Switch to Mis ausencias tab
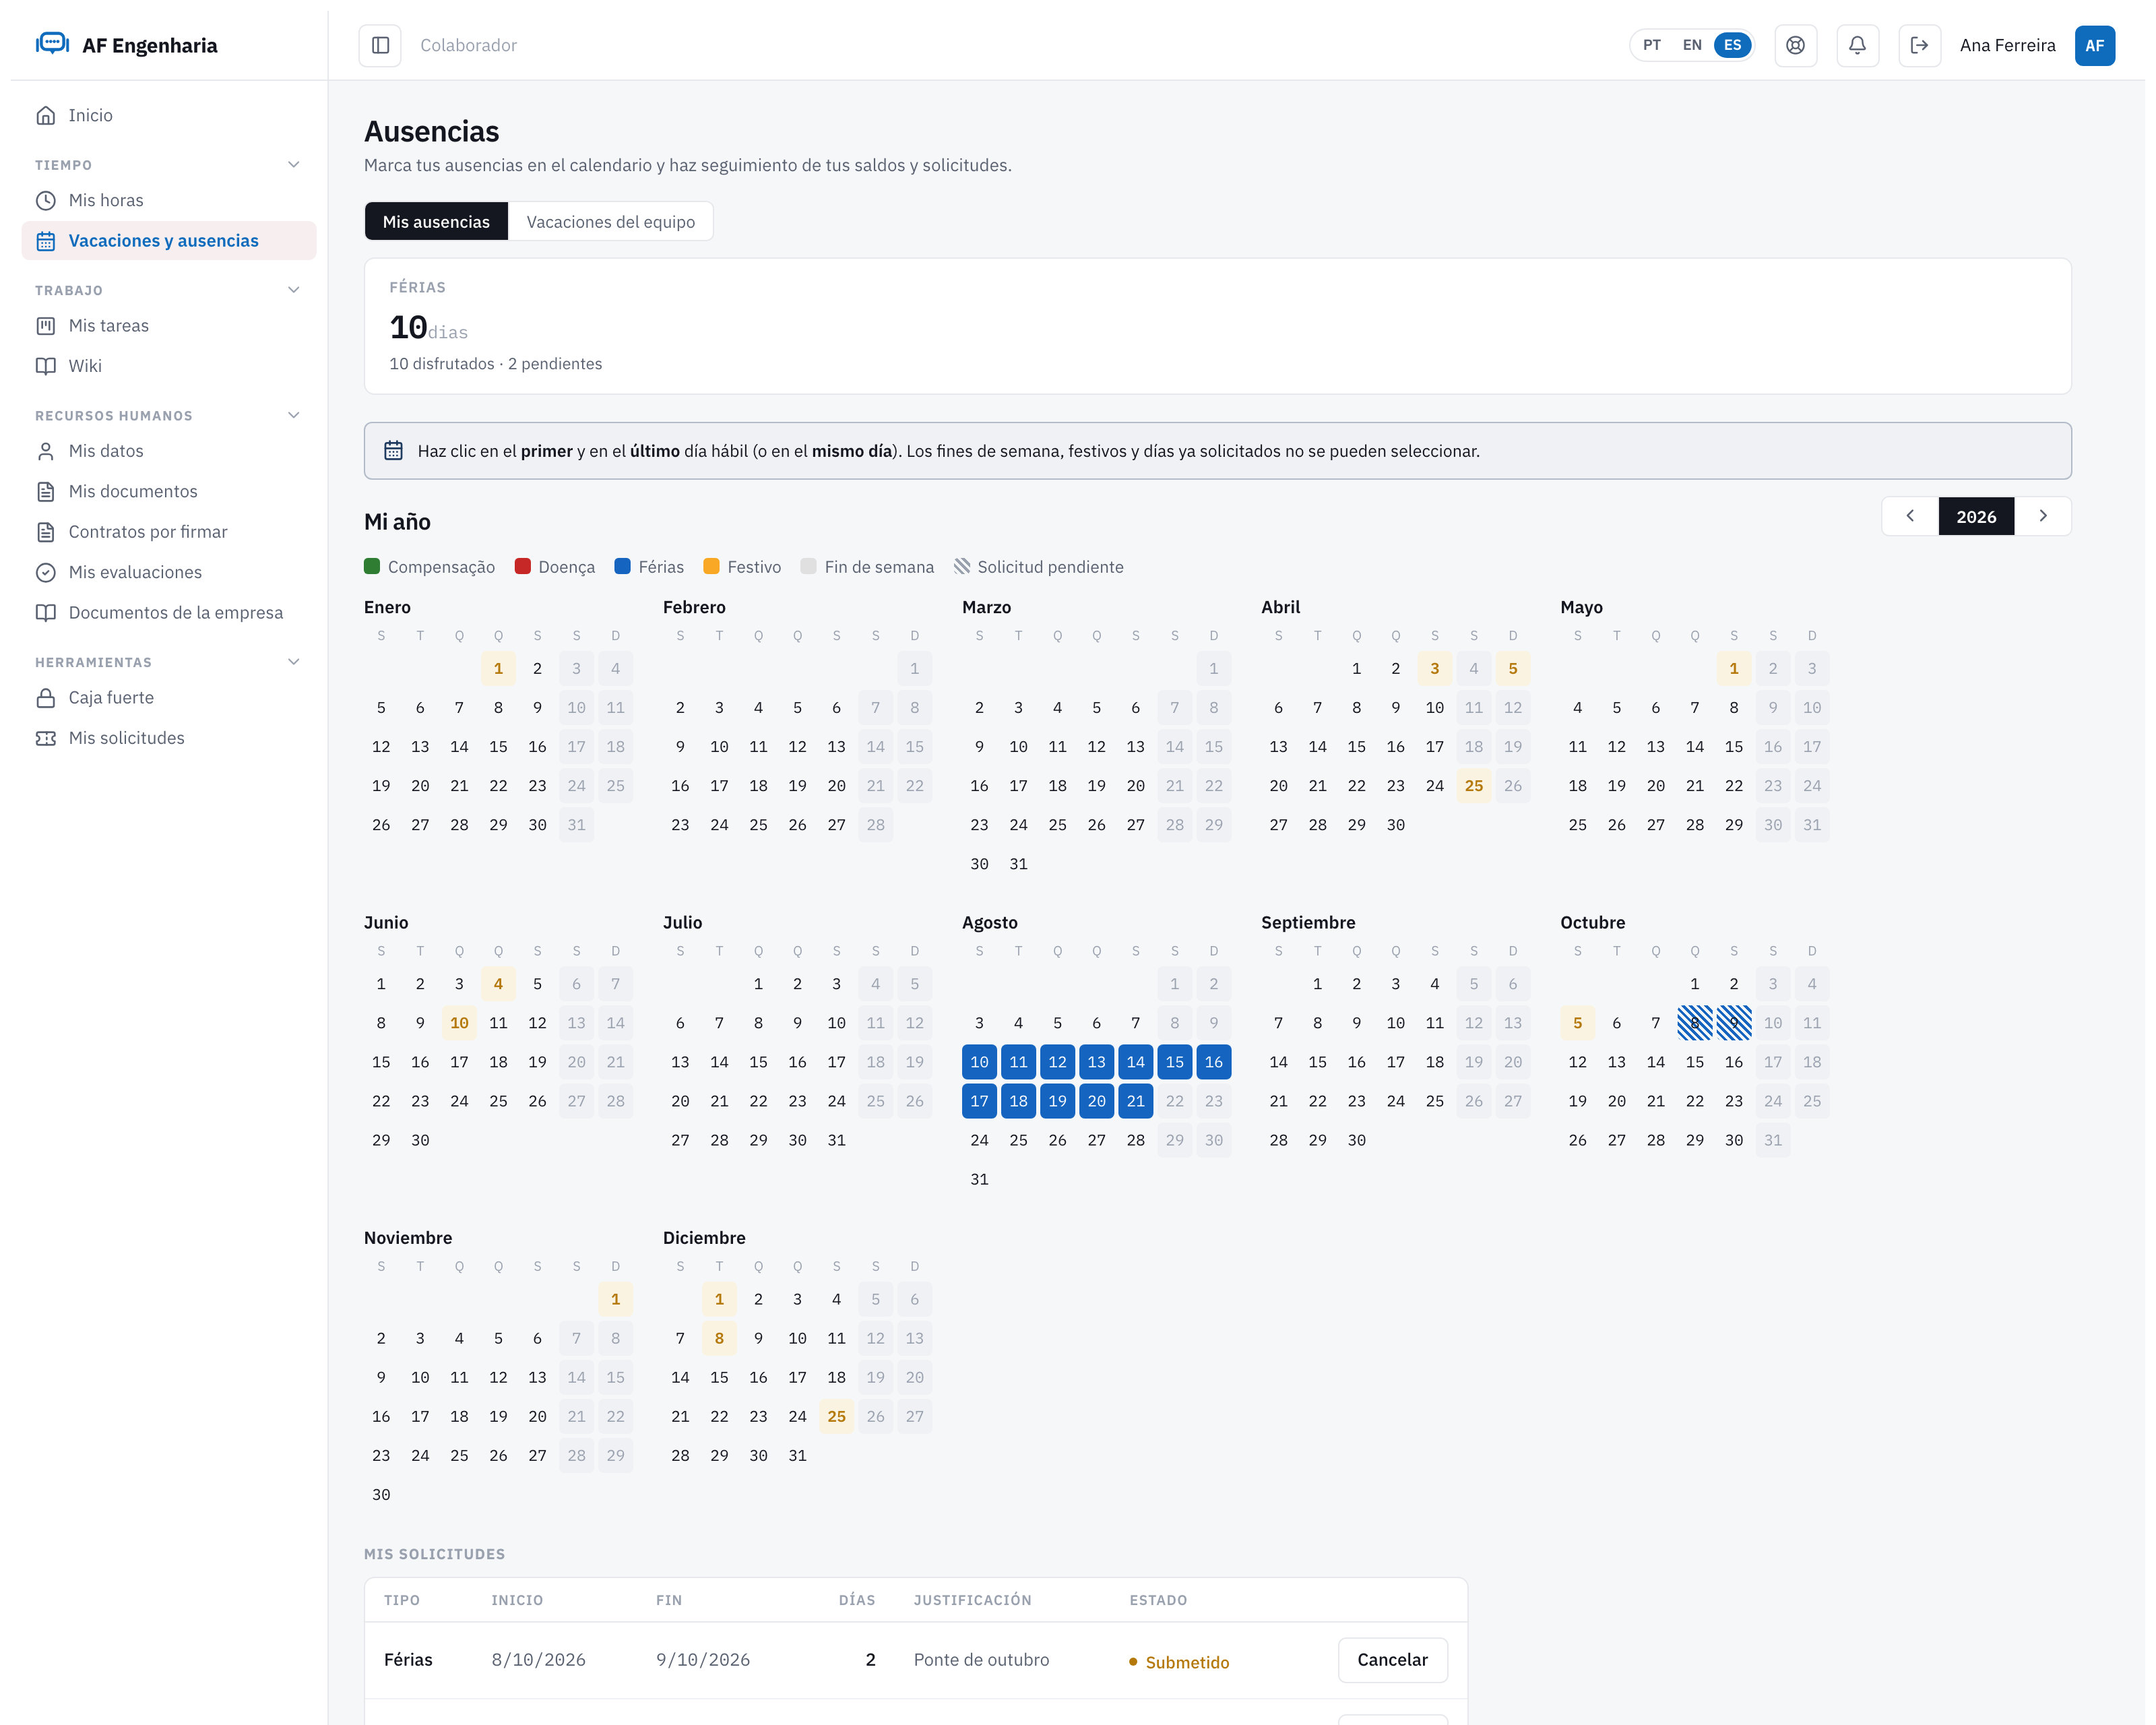This screenshot has height=1725, width=2156. [x=436, y=221]
